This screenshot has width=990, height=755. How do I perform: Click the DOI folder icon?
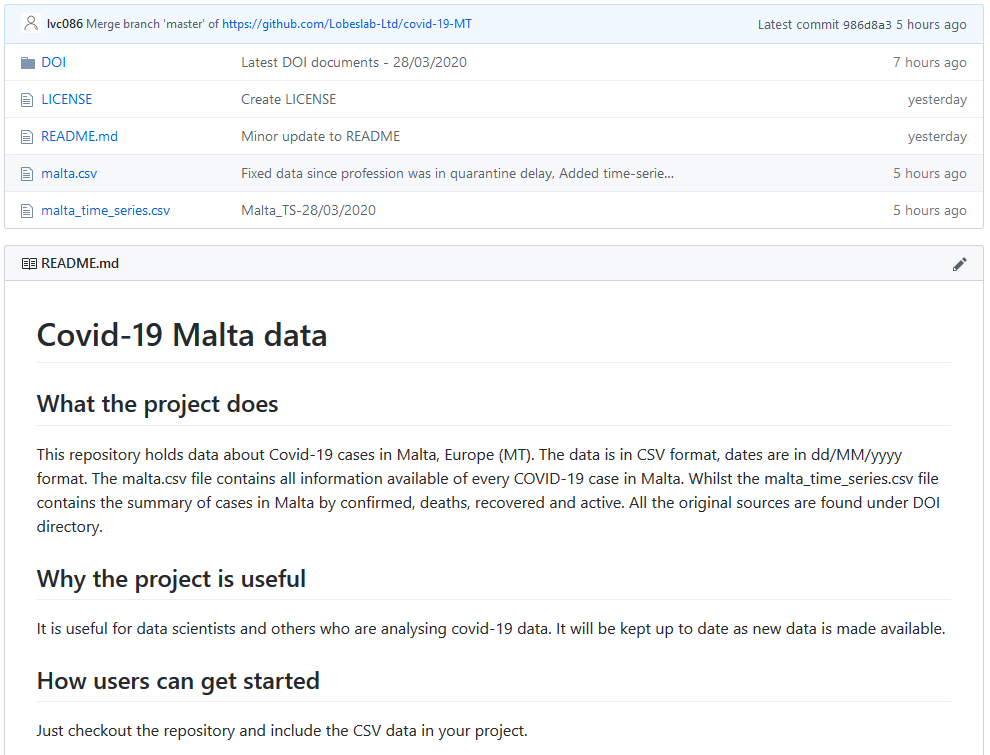click(x=28, y=63)
